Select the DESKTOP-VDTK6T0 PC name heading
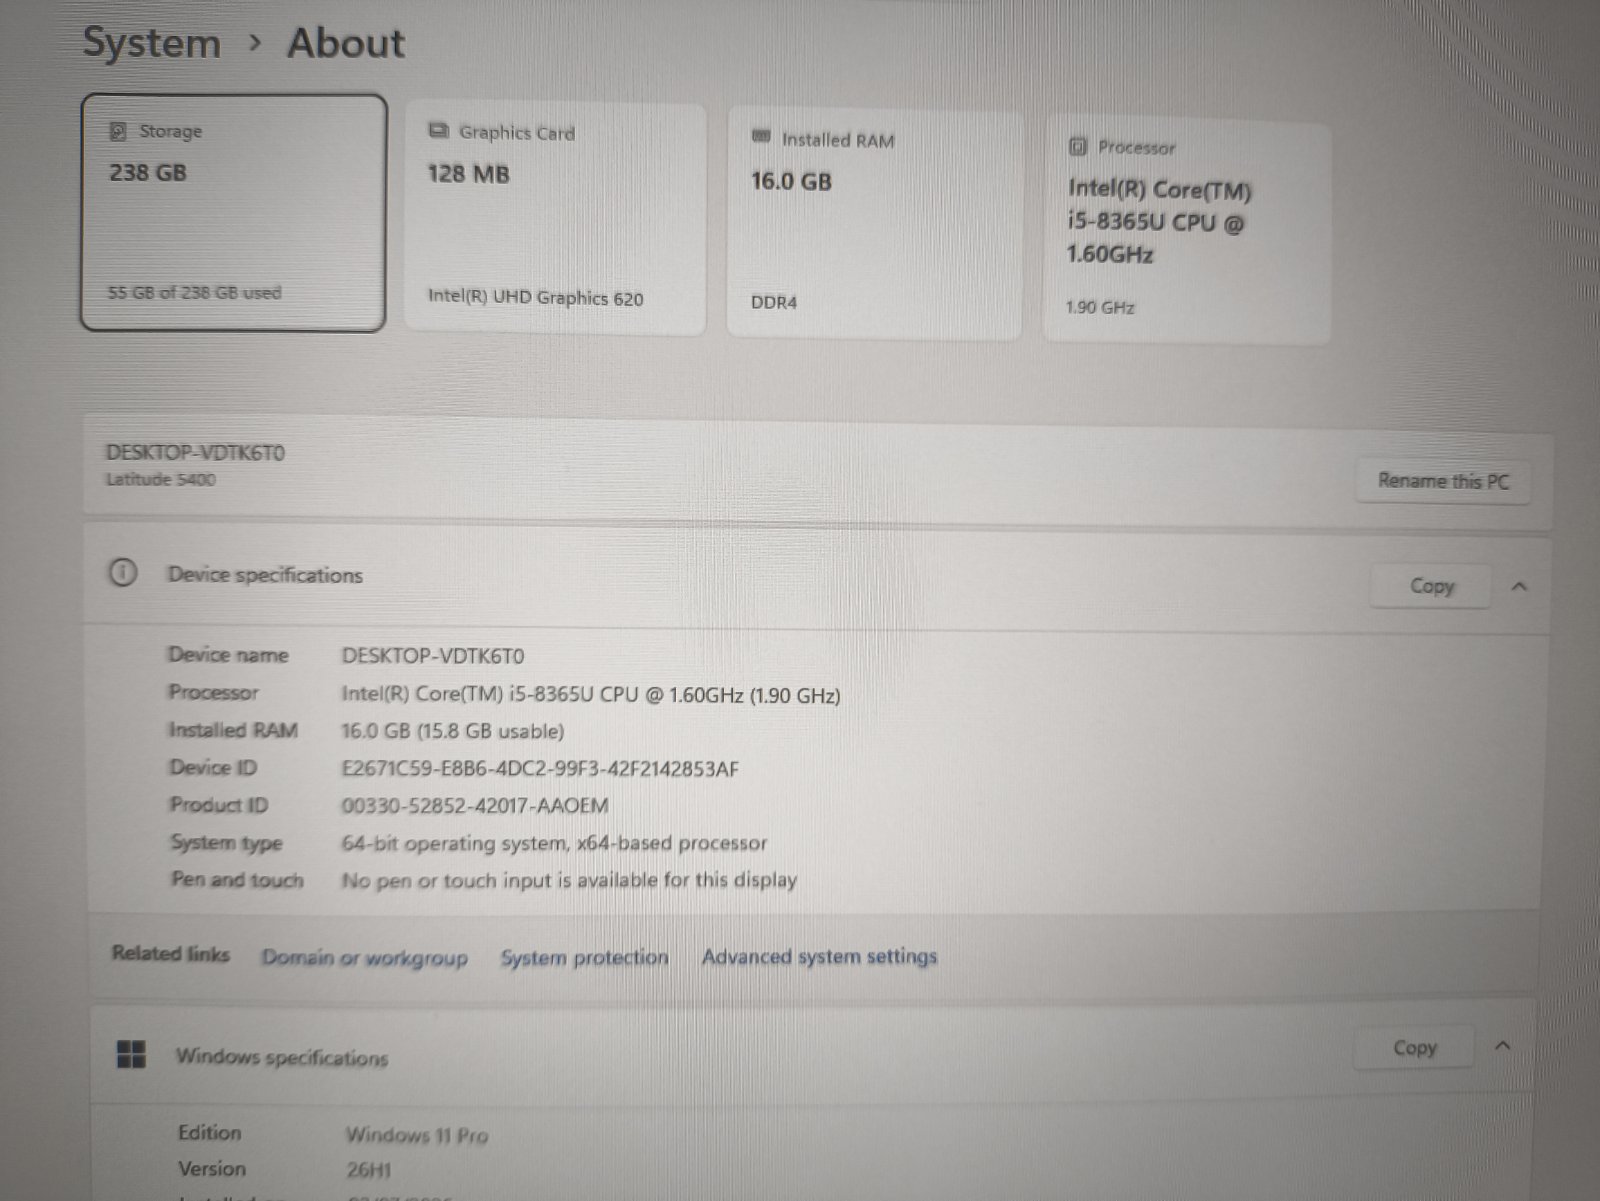Image resolution: width=1600 pixels, height=1201 pixels. tap(196, 453)
